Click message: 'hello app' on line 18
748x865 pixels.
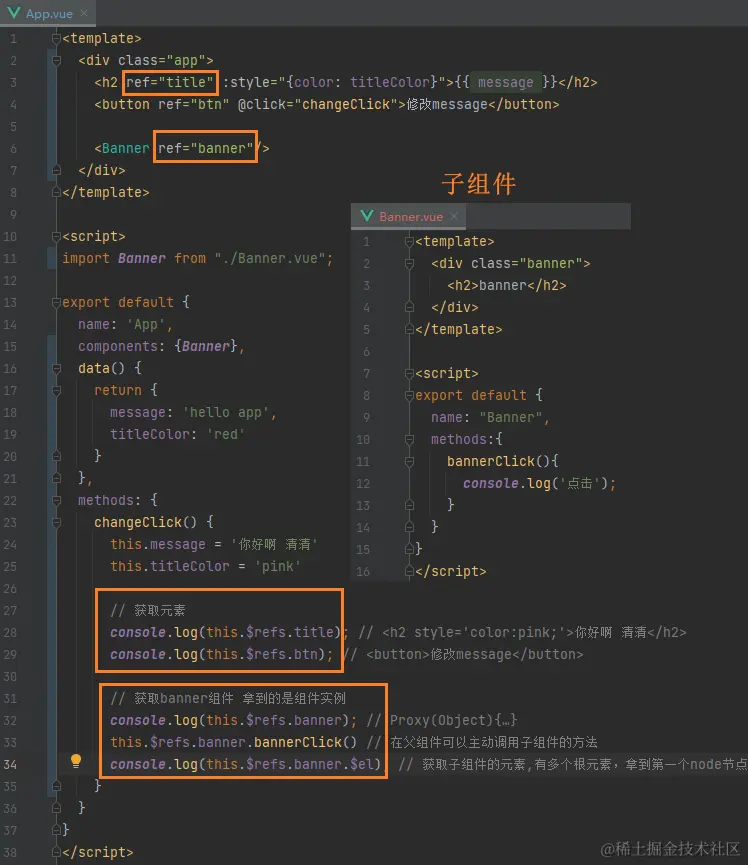tap(189, 412)
